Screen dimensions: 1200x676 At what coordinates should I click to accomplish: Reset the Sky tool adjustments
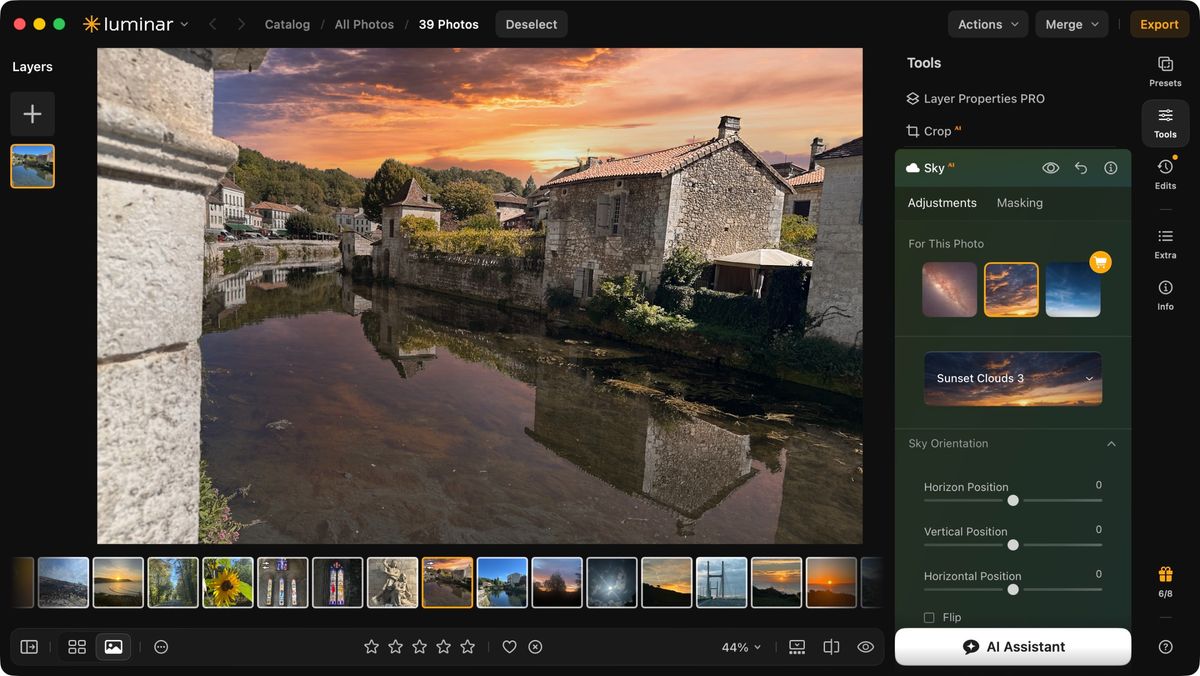[x=1081, y=168]
